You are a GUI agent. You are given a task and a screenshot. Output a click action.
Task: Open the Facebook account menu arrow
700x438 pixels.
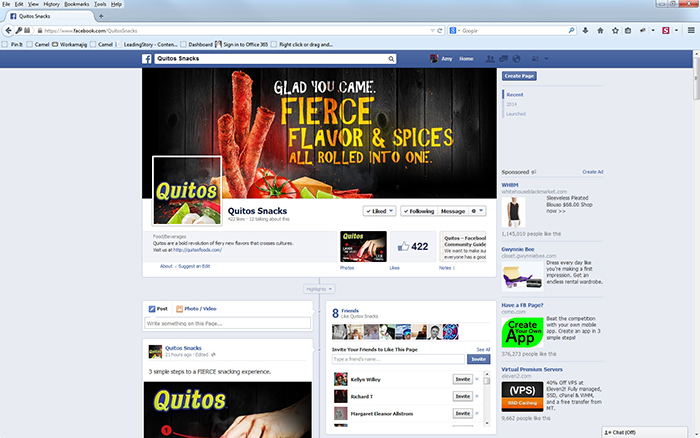click(546, 58)
